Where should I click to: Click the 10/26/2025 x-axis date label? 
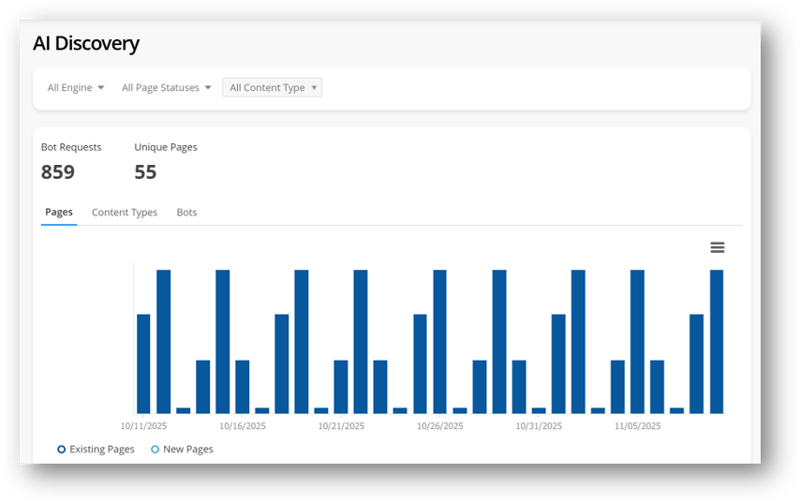440,426
